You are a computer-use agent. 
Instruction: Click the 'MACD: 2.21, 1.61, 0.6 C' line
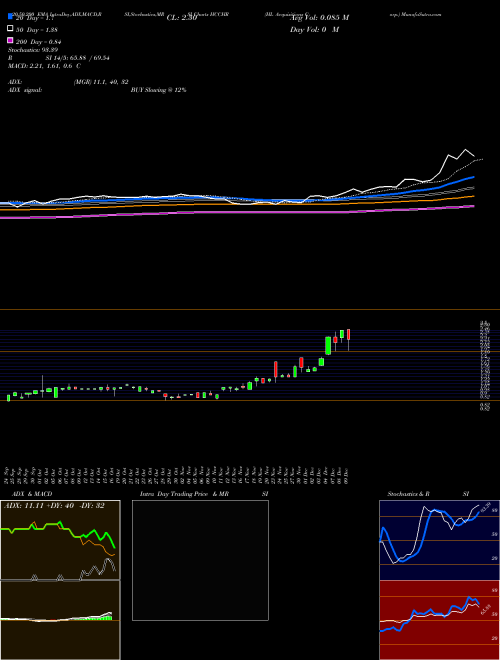(44, 66)
